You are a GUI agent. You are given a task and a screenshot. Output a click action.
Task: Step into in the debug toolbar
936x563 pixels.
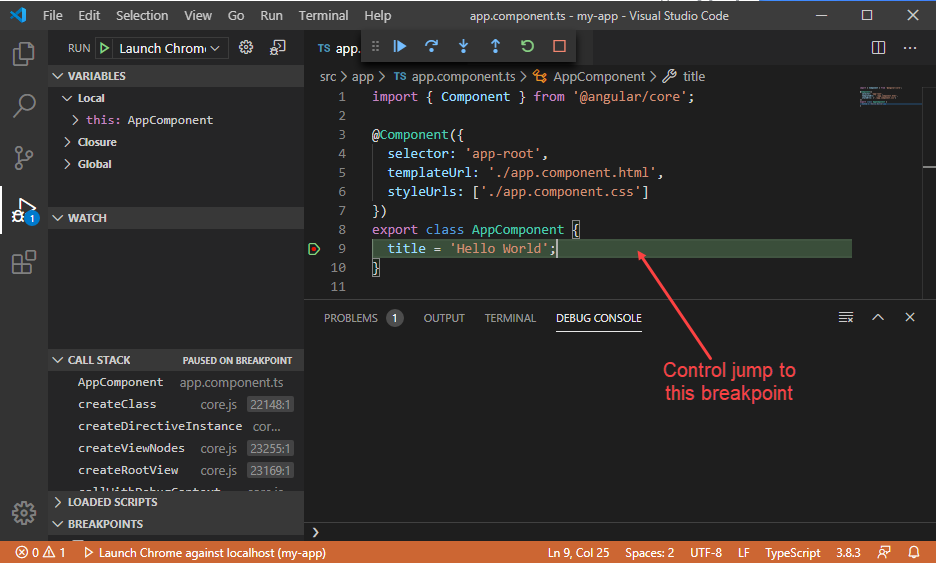click(463, 46)
